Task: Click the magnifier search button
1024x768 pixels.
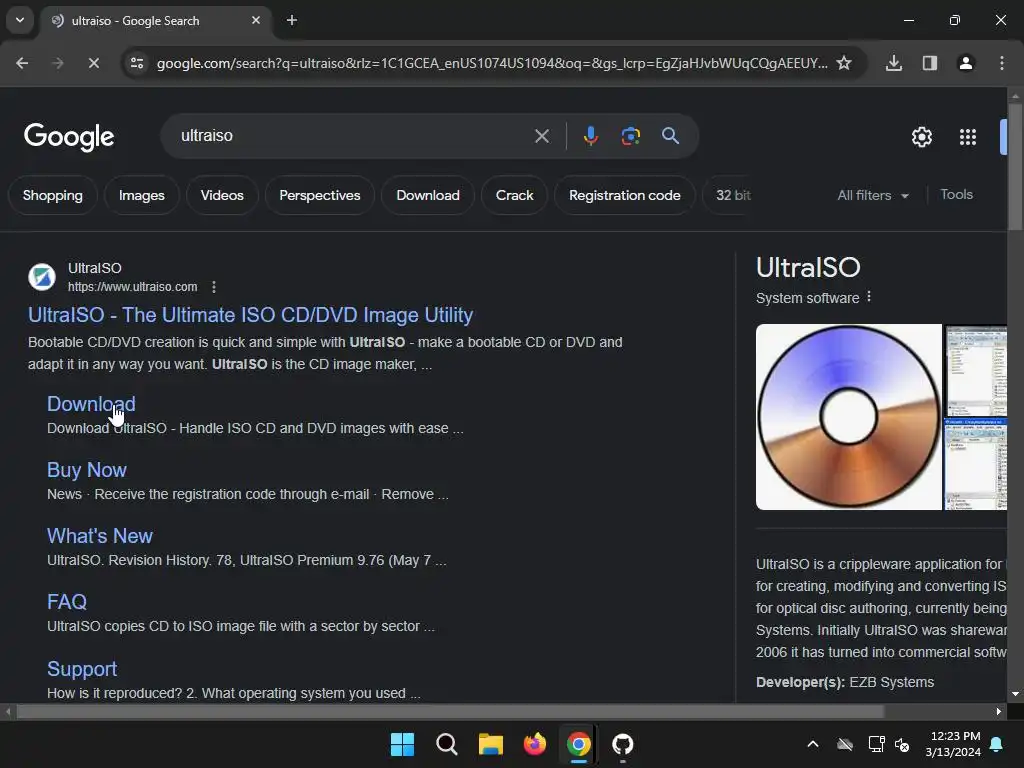Action: (x=670, y=136)
